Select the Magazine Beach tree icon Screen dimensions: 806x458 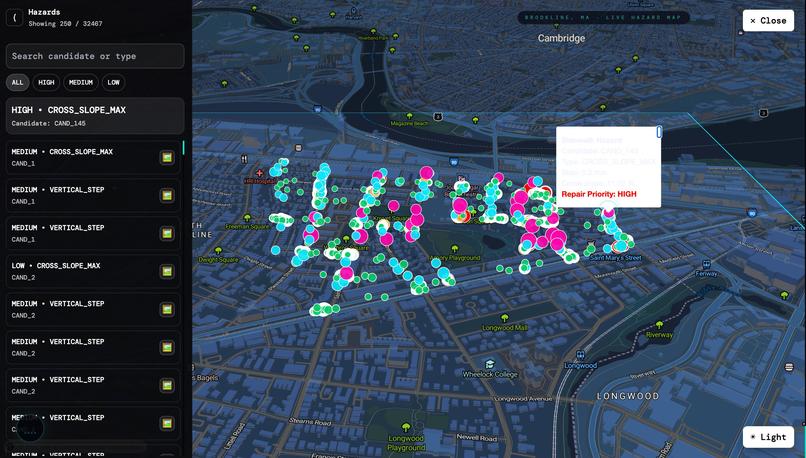[409, 116]
